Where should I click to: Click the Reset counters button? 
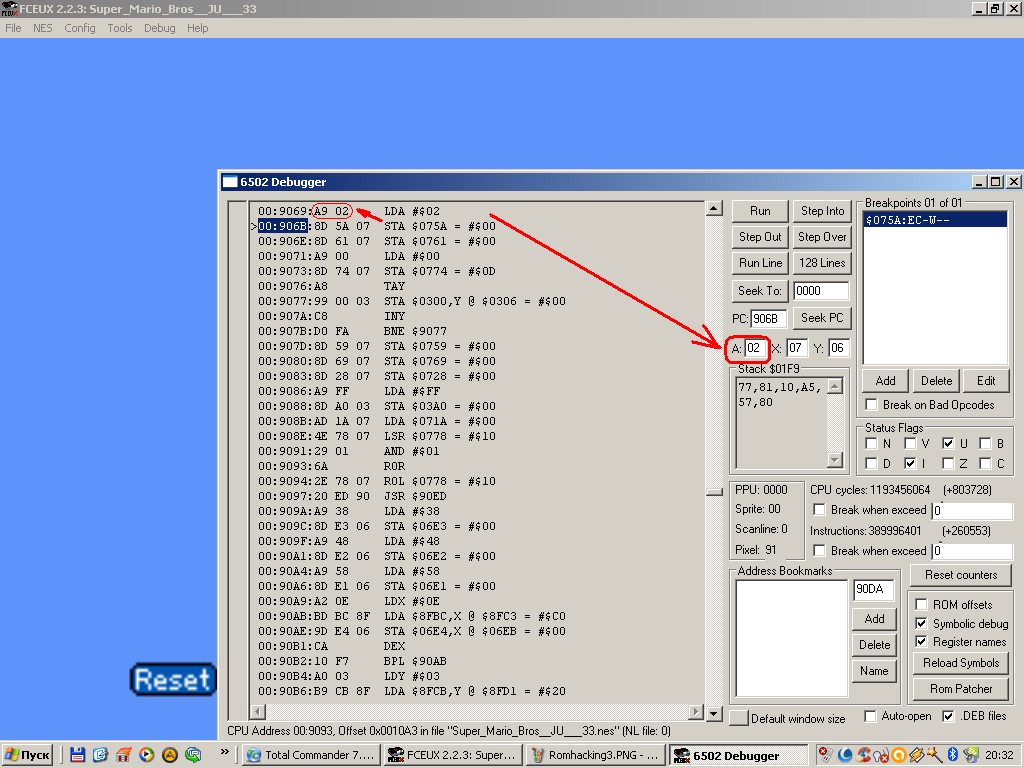click(961, 575)
